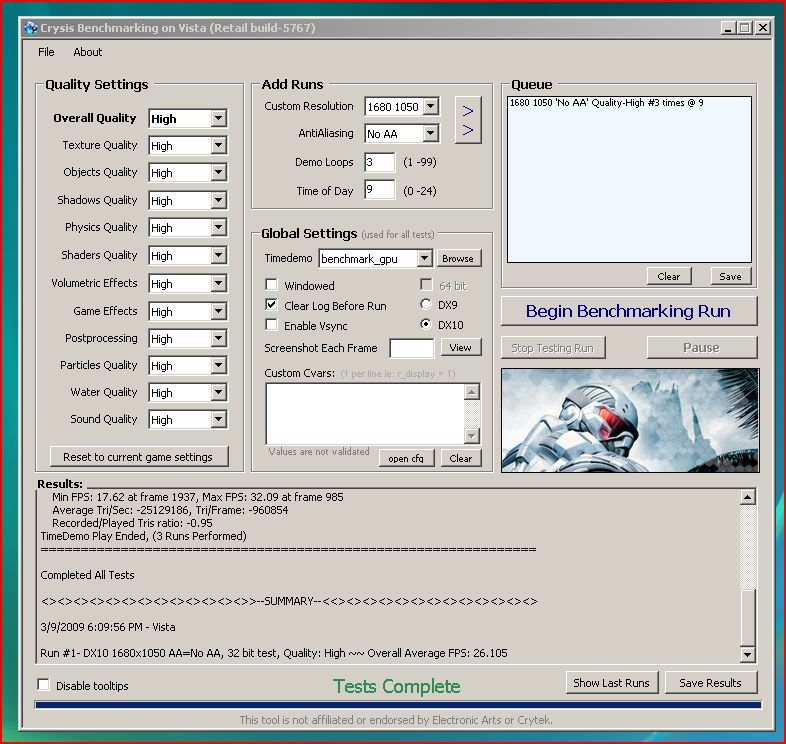Click the Demo Loops input field
The width and height of the screenshot is (786, 744).
[379, 162]
